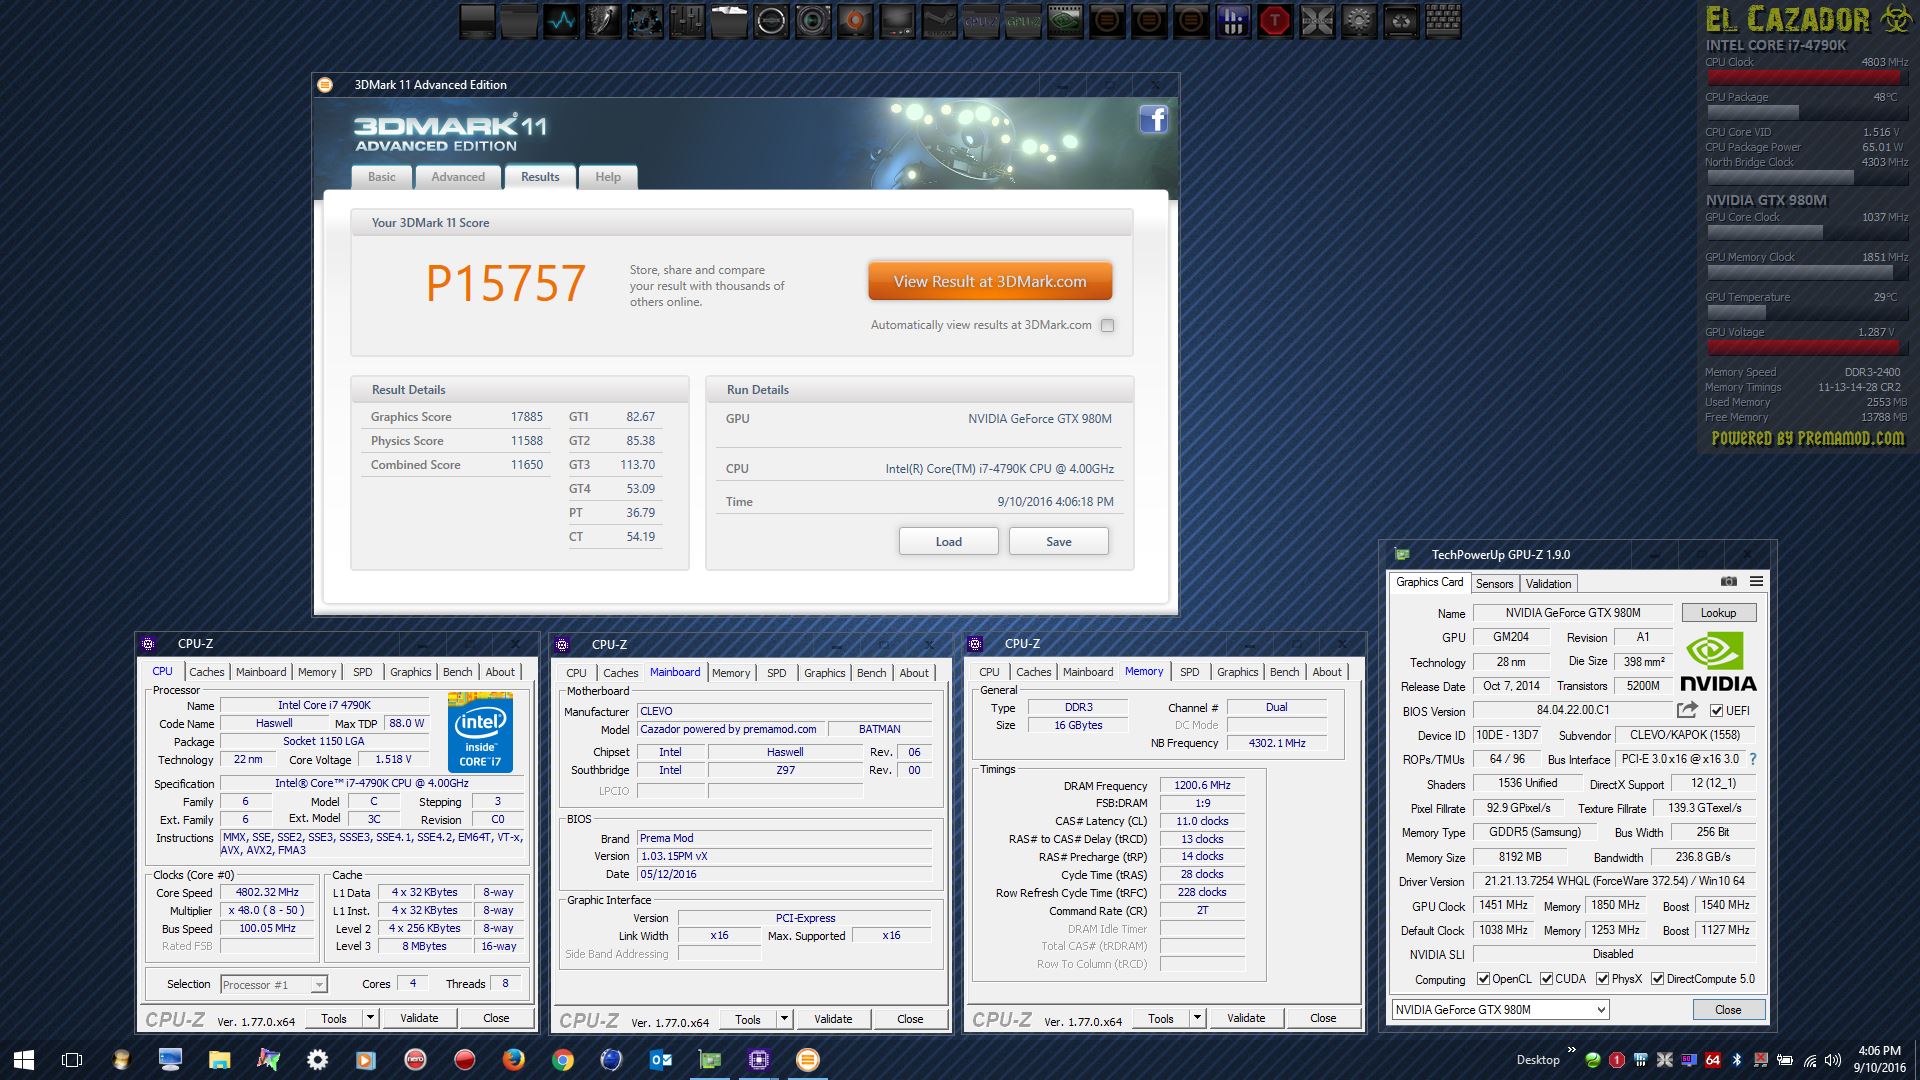This screenshot has height=1080, width=1920.
Task: Toggle the DirectCompute 5.0 checkbox
Action: coord(1657,979)
